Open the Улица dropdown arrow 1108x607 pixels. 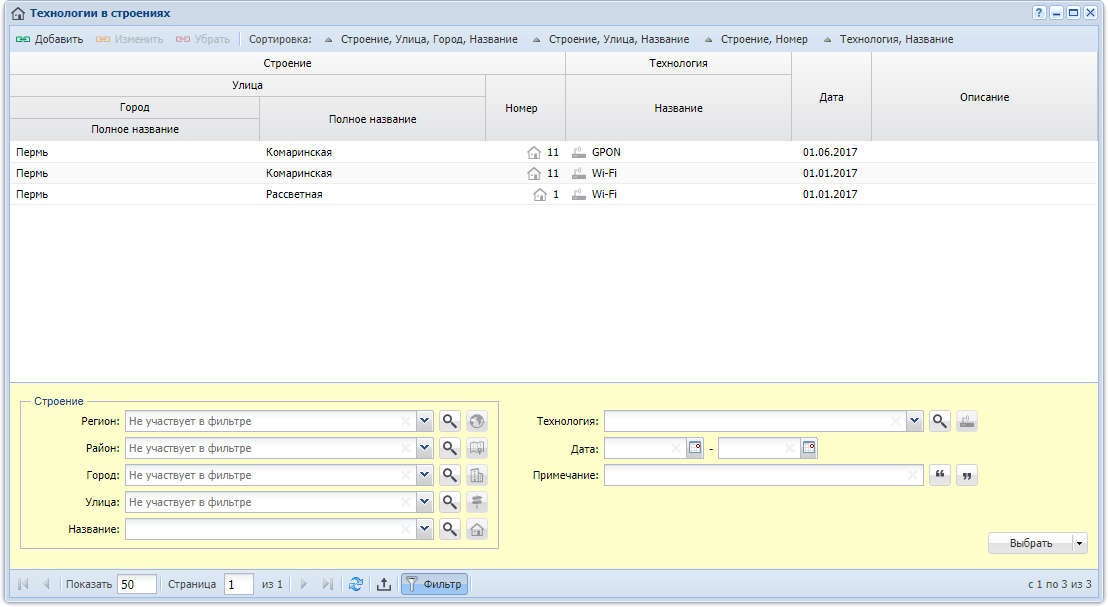tap(424, 502)
